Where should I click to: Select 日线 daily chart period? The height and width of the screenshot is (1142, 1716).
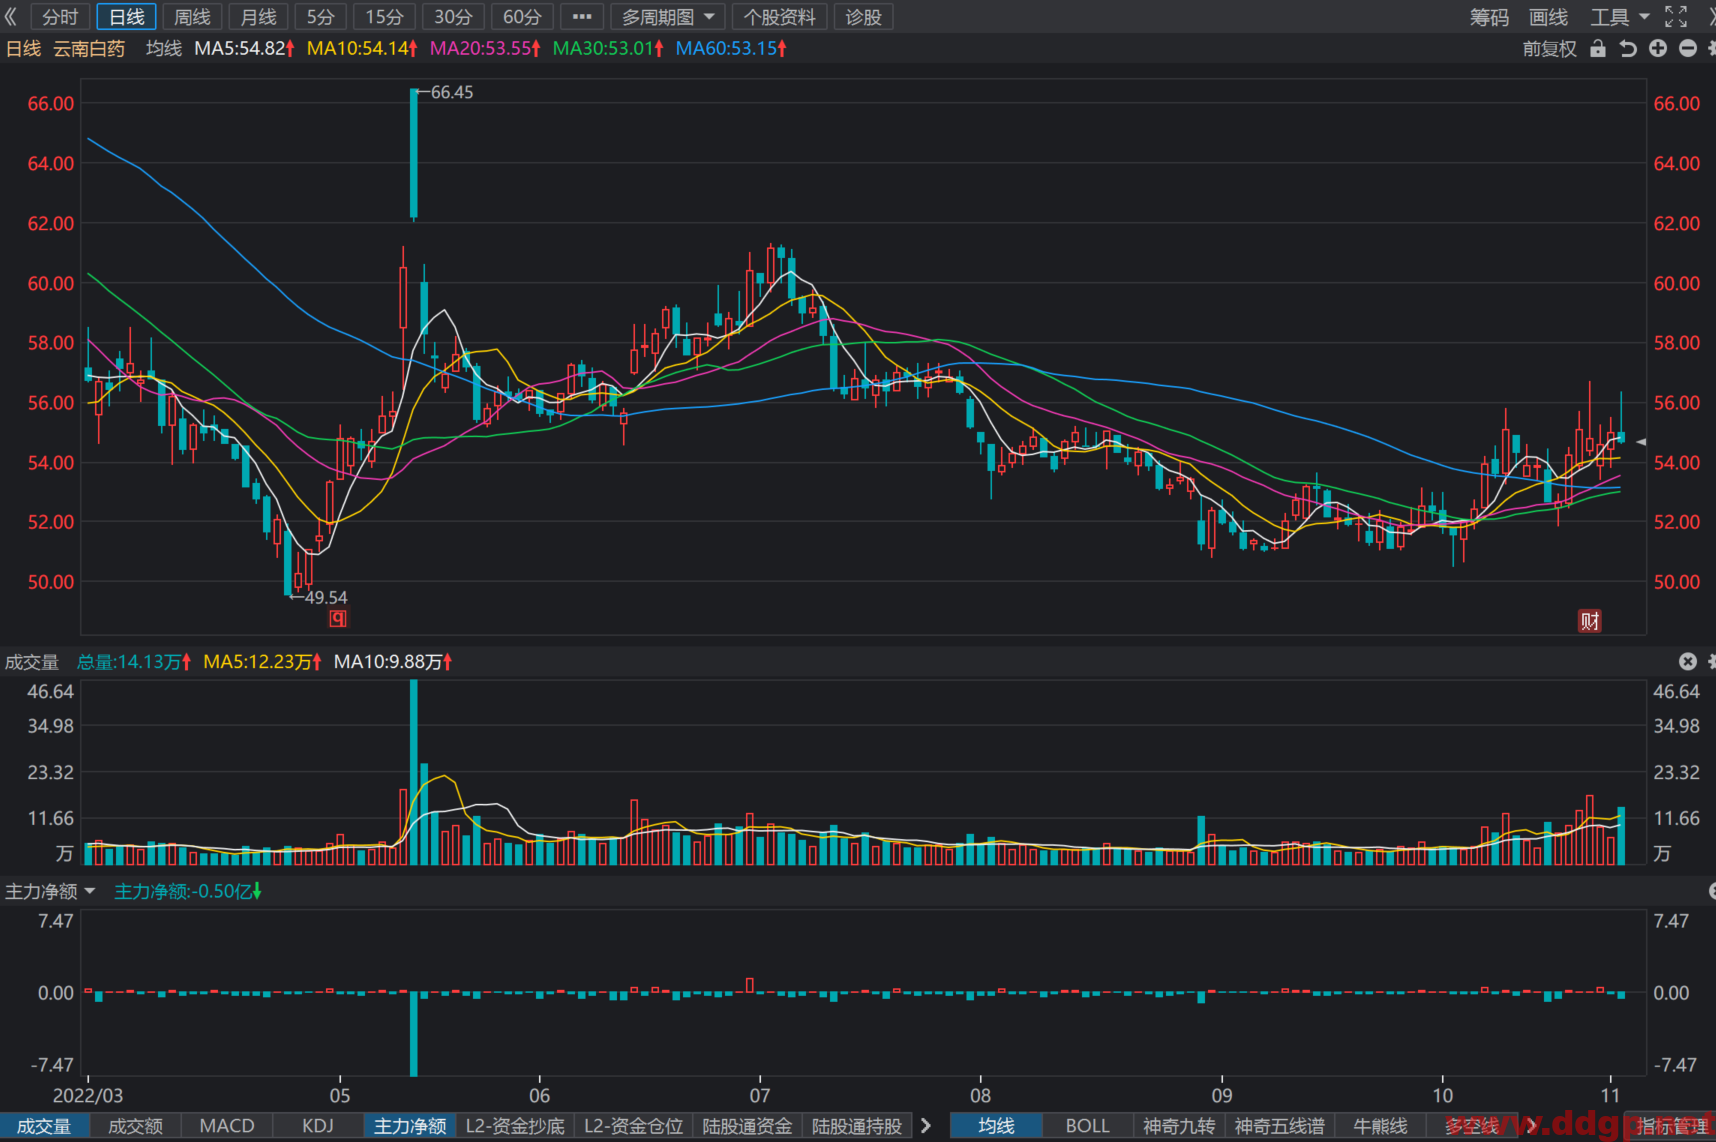[x=127, y=17]
